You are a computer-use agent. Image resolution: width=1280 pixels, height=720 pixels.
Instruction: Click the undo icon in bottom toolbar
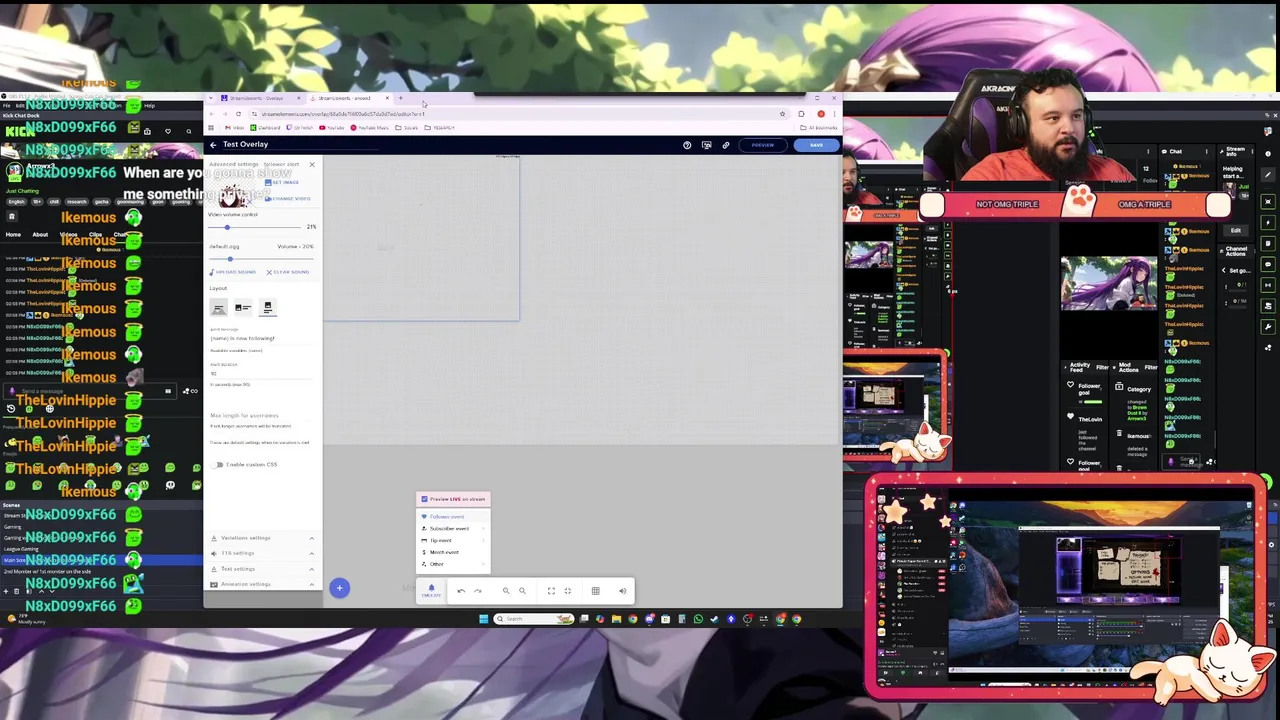(461, 591)
